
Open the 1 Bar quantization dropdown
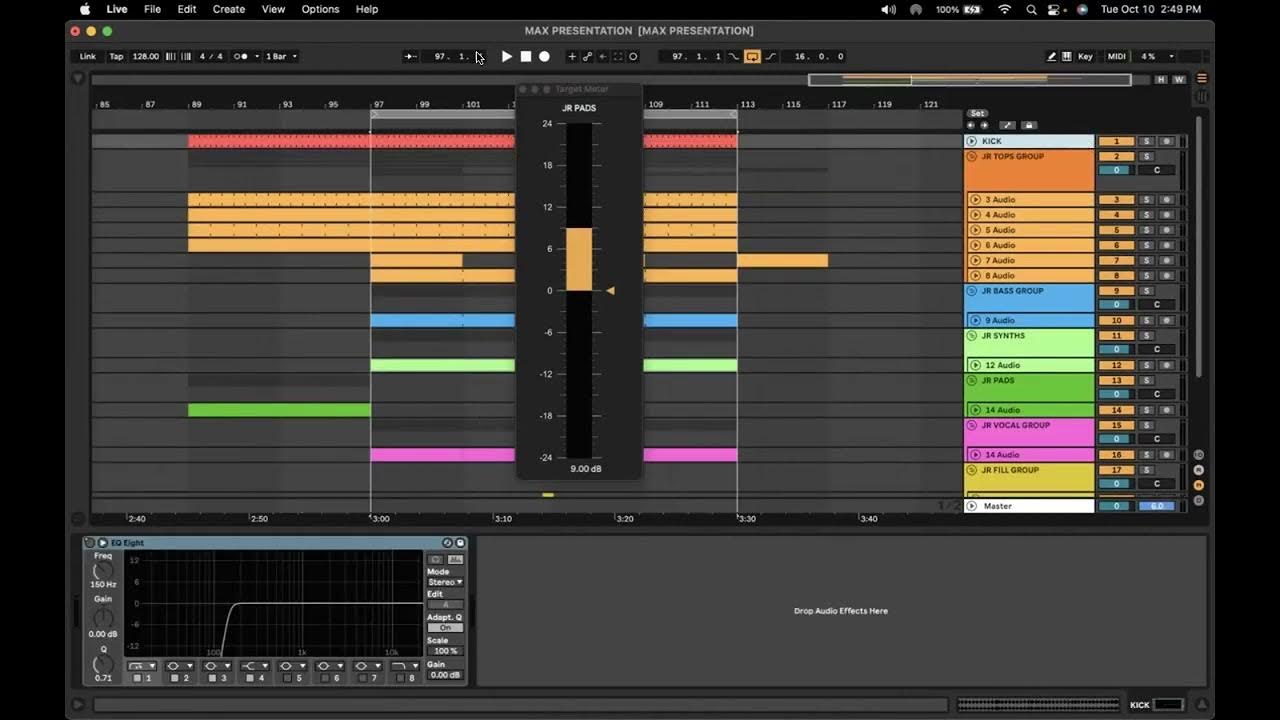point(280,56)
